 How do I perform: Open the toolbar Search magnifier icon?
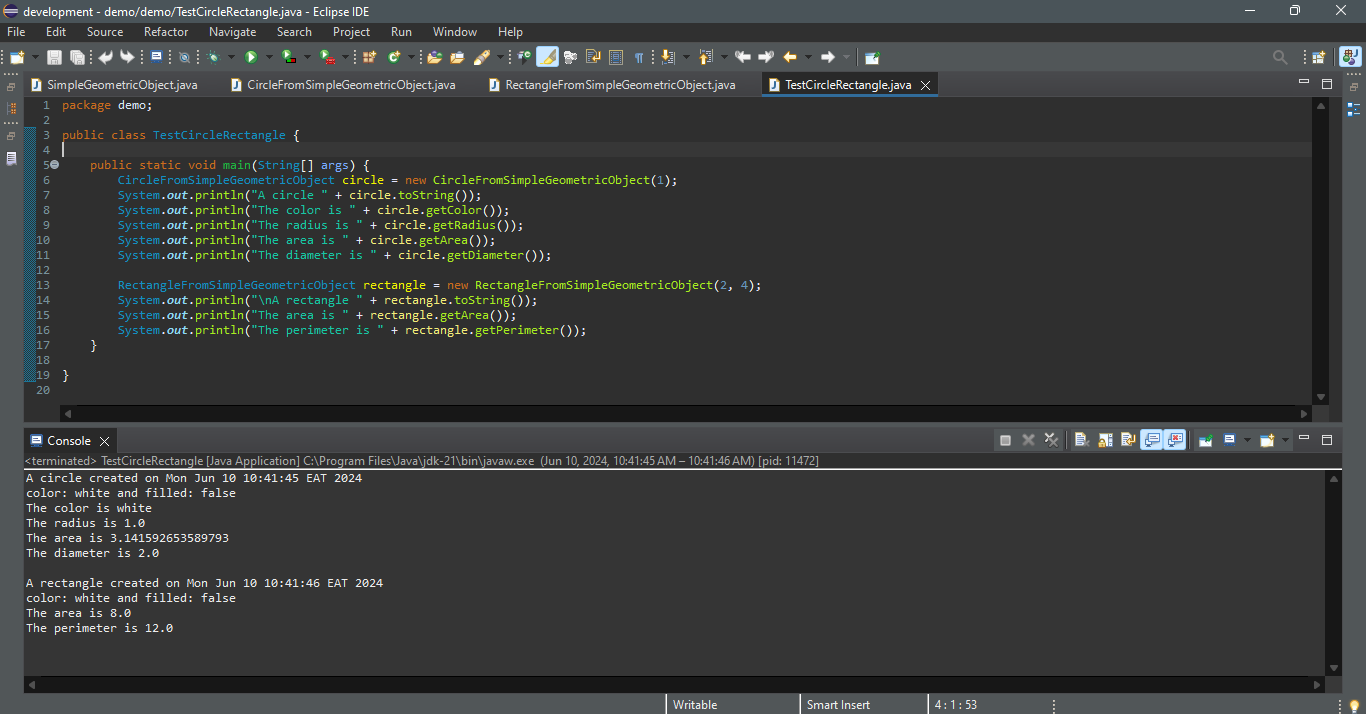pyautogui.click(x=1280, y=57)
